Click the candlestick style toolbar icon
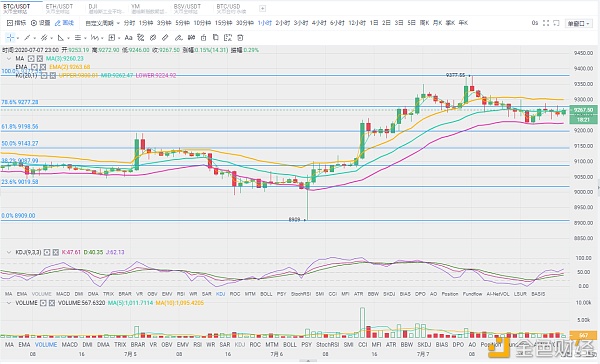This screenshot has height=364, width=600. click(191, 38)
